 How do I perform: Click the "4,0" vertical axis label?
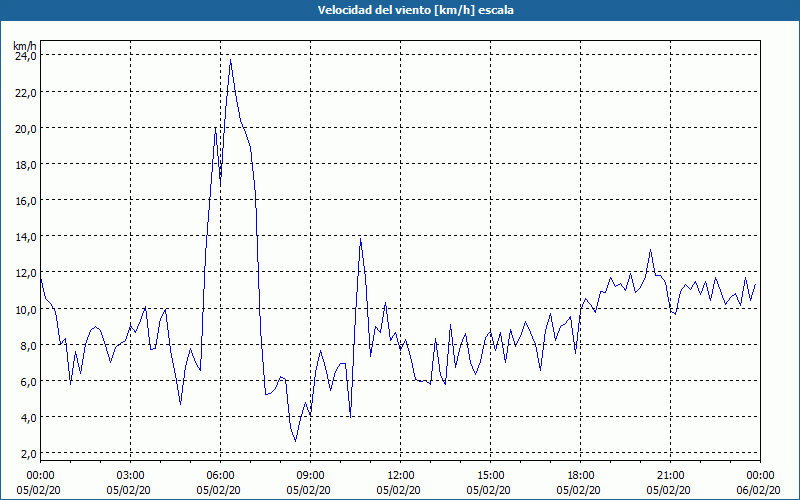[x=28, y=418]
